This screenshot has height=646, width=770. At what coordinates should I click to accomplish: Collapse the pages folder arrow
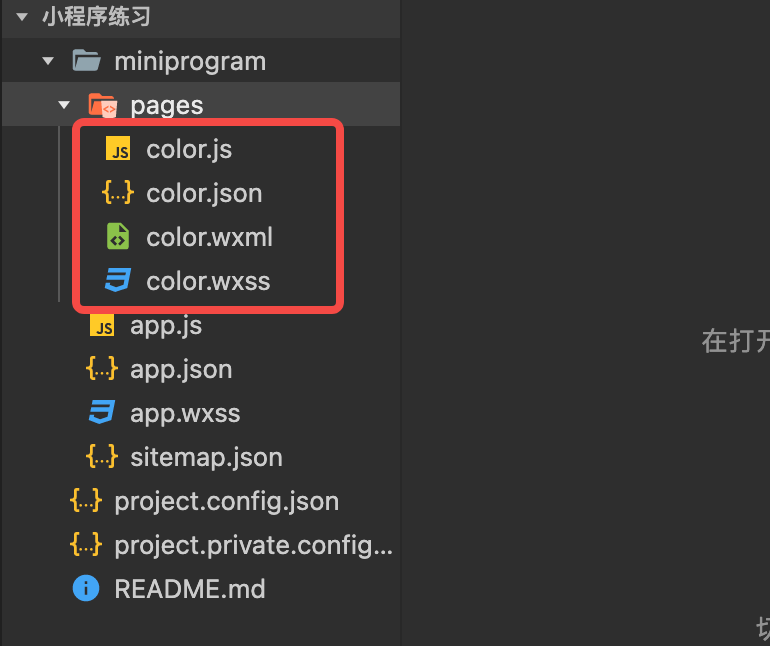point(64,105)
